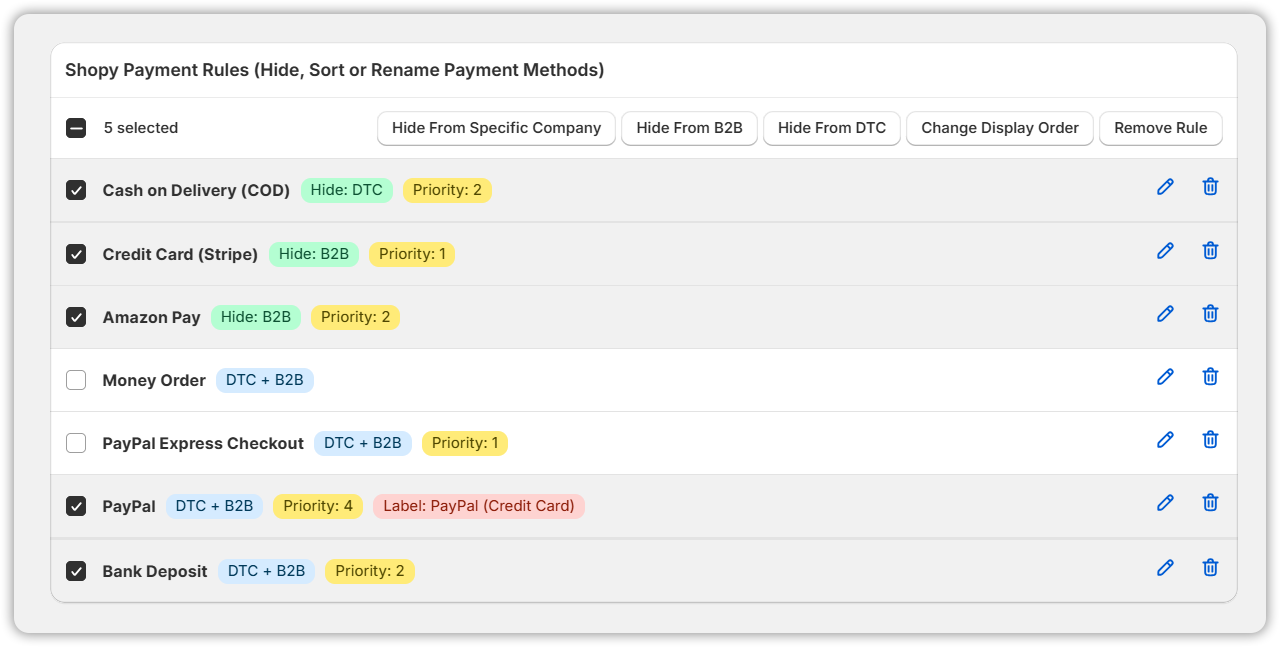Click the Bank Deposit name
The height and width of the screenshot is (647, 1280).
pos(155,571)
